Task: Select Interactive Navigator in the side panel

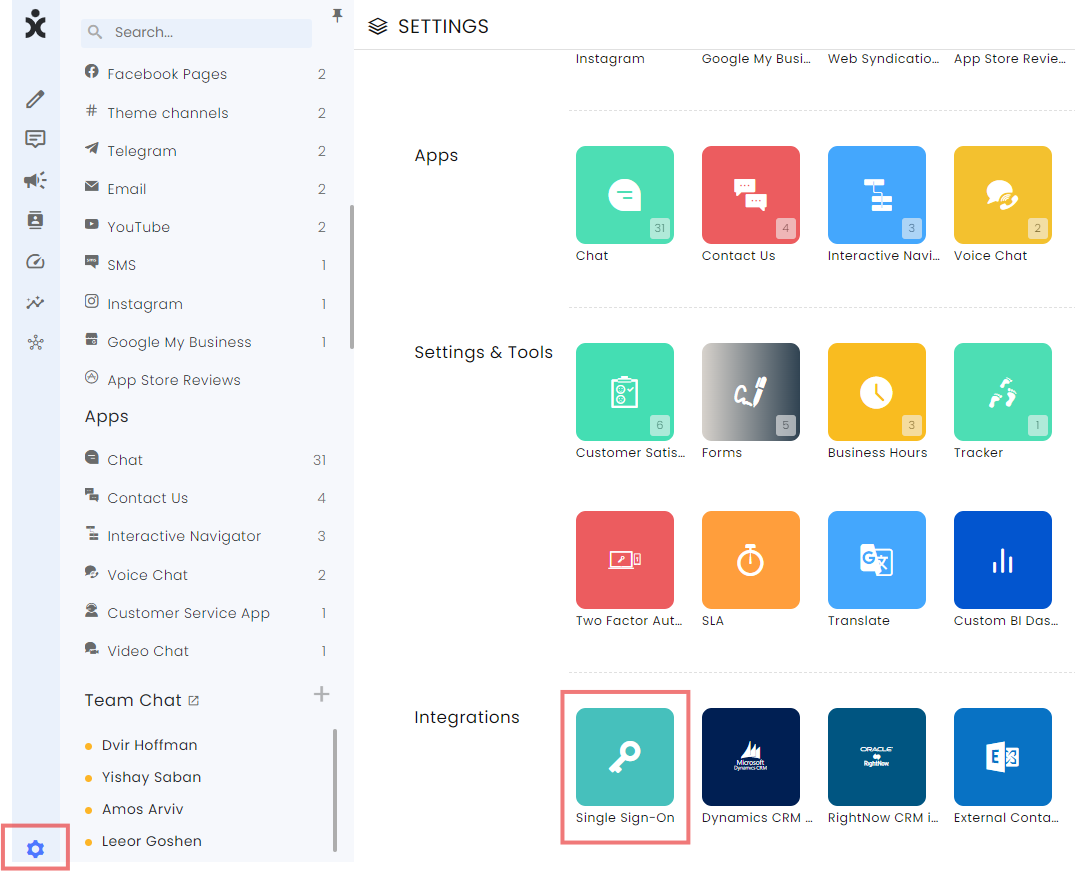Action: 205,536
